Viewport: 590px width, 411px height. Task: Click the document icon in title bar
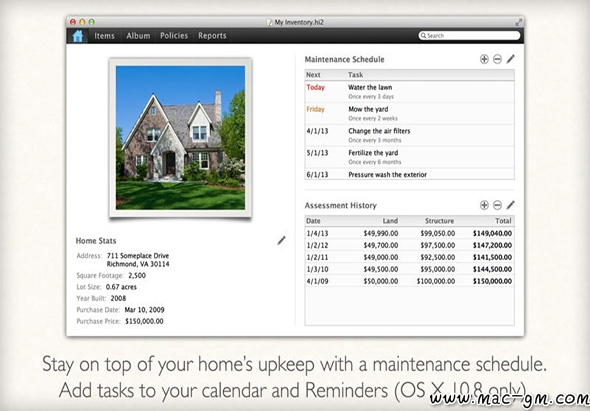[x=269, y=23]
